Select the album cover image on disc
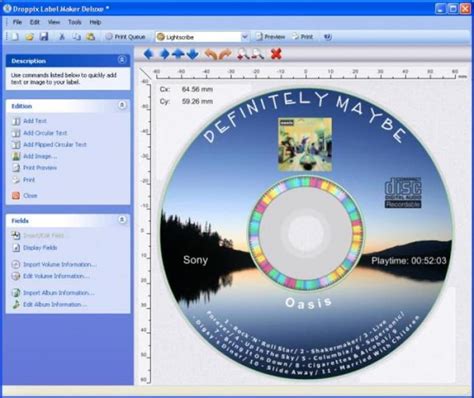Image resolution: width=474 pixels, height=398 pixels. (305, 144)
